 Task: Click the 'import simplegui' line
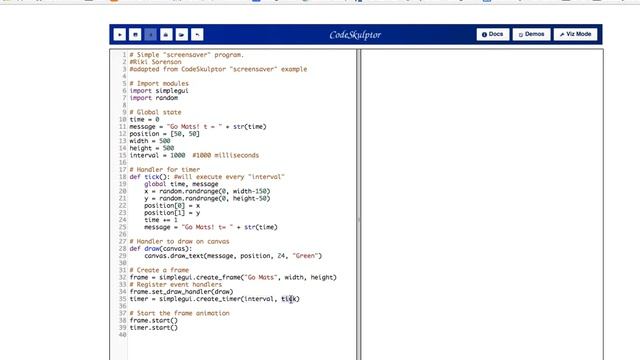click(x=159, y=91)
